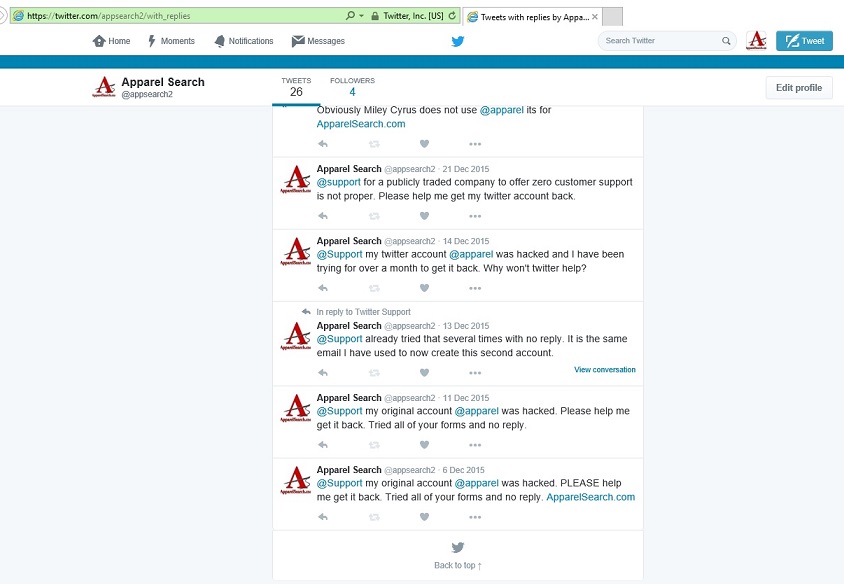
Task: Like the 11 Dec 2015 tweet
Action: click(x=424, y=445)
